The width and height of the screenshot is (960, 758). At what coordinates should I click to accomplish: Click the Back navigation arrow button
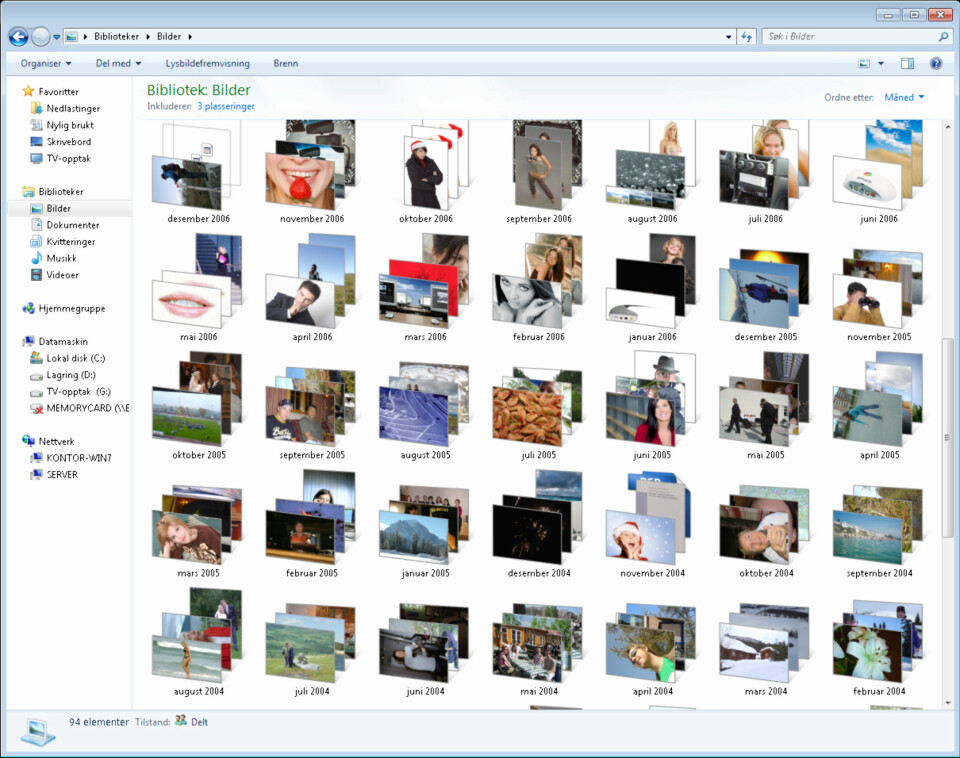(18, 36)
